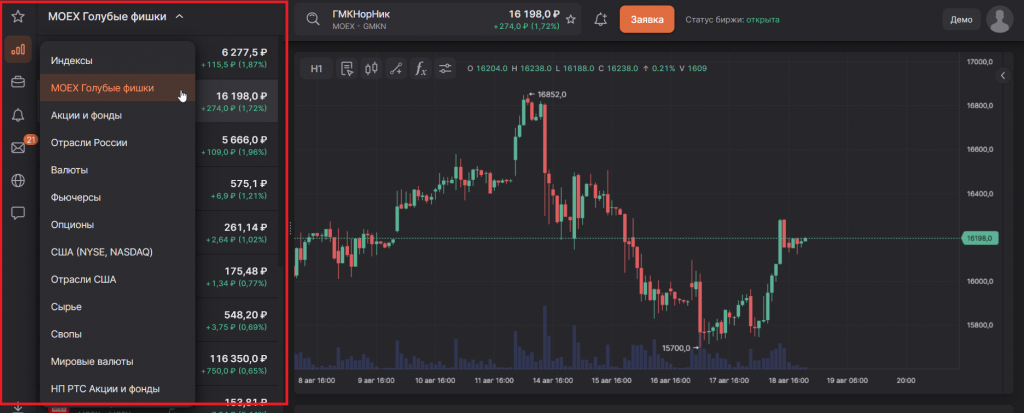The width and height of the screenshot is (1024, 413).
Task: Open chart notes drawing tool icon
Action: 347,69
